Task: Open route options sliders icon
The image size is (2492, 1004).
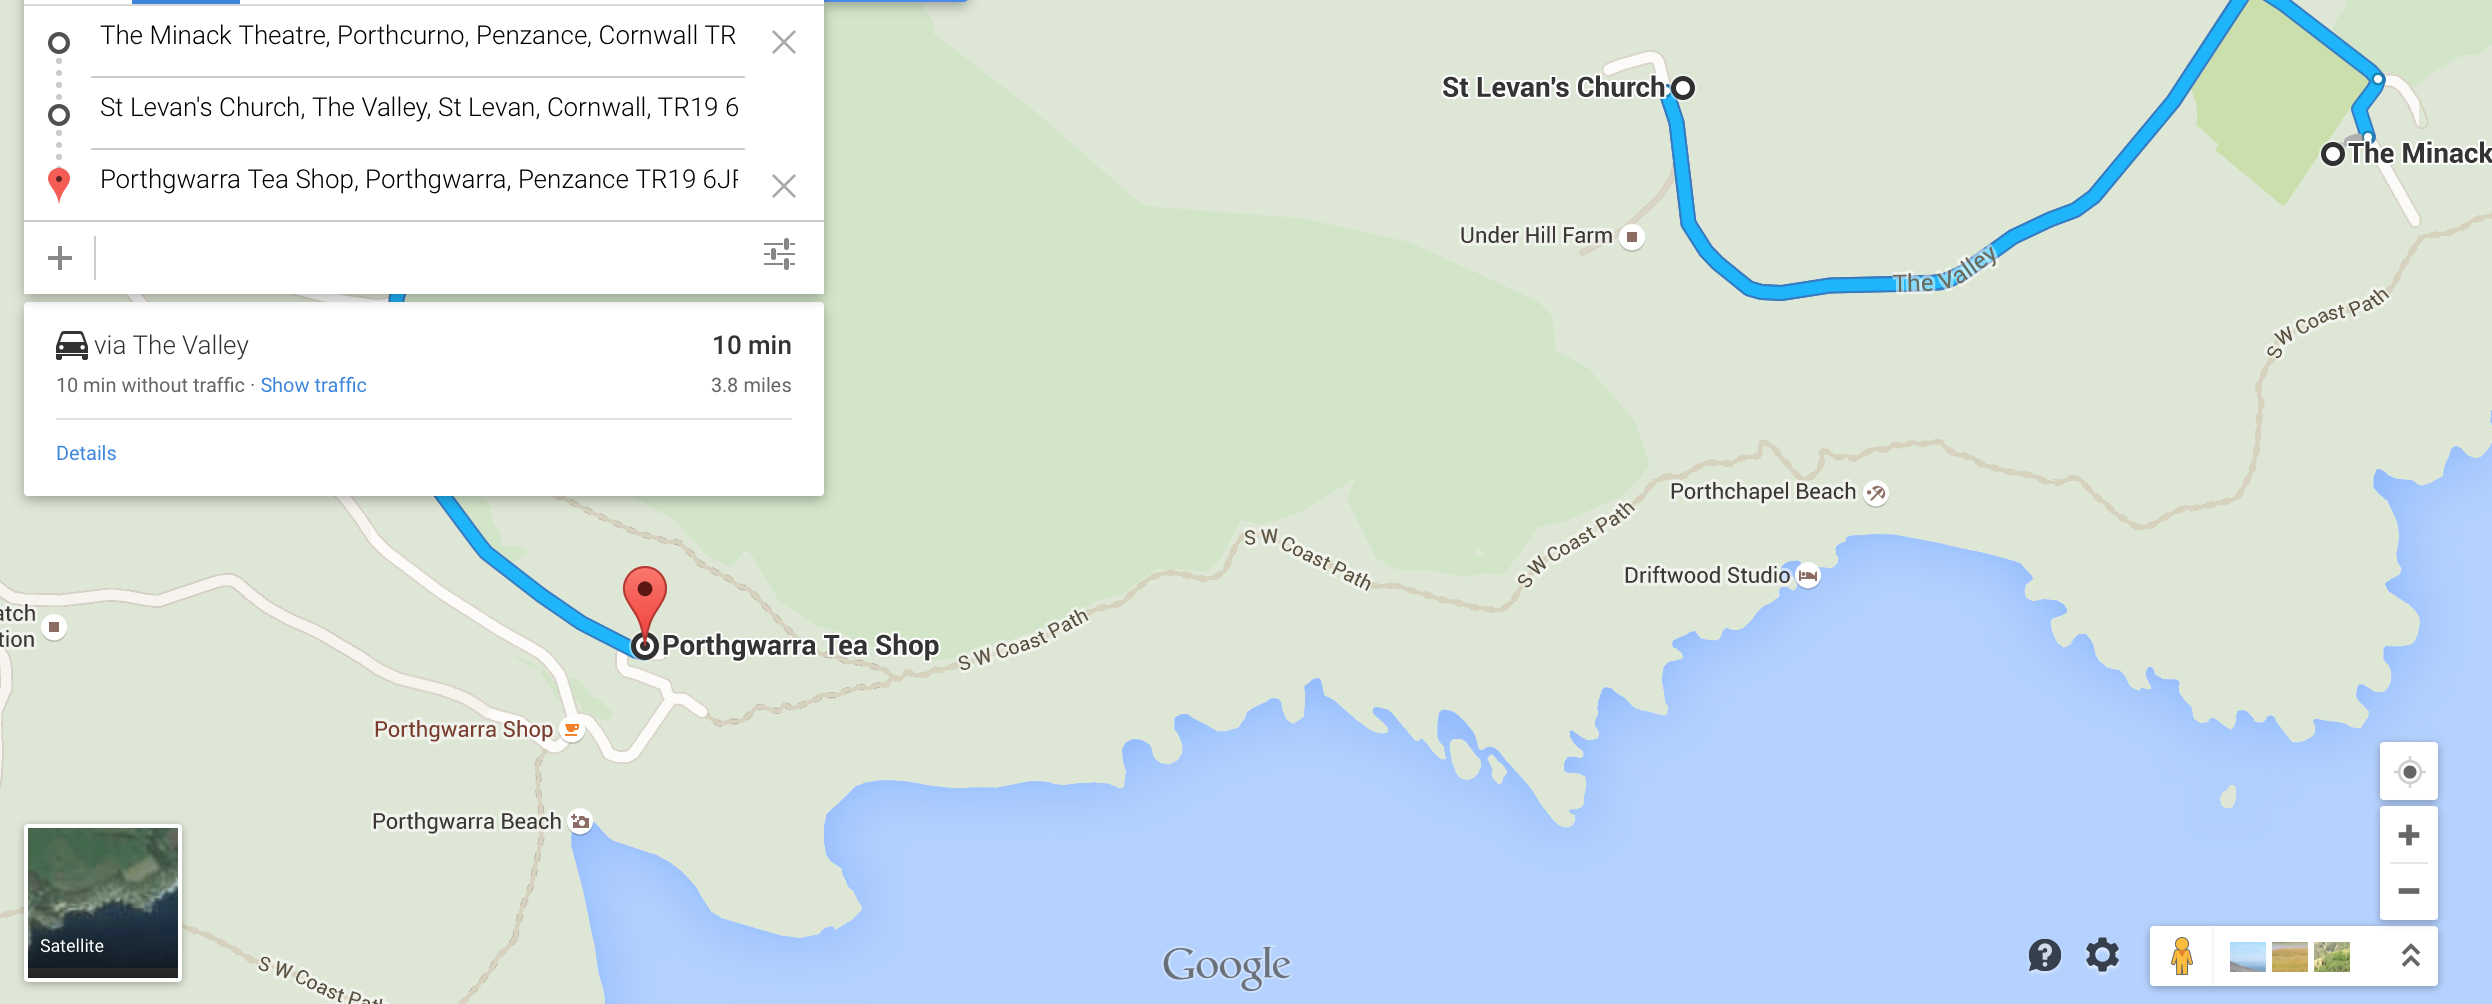Action: (779, 254)
